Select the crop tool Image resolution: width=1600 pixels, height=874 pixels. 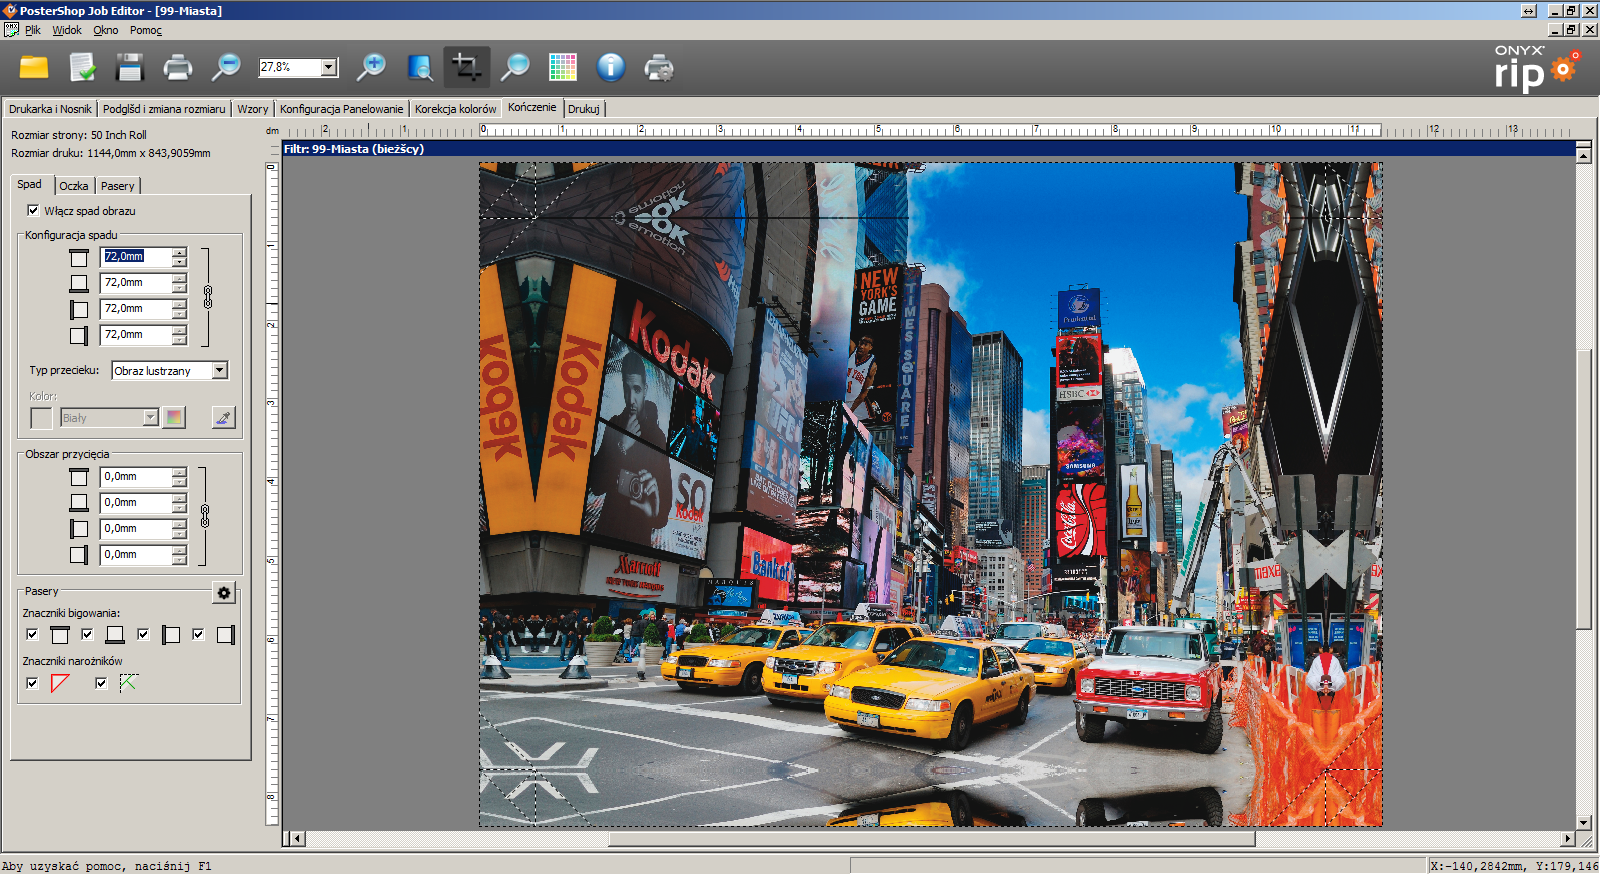pos(467,68)
